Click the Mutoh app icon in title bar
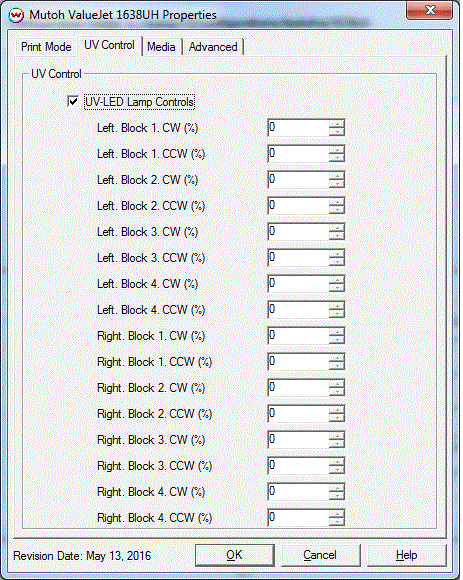463x580 pixels. [16, 16]
